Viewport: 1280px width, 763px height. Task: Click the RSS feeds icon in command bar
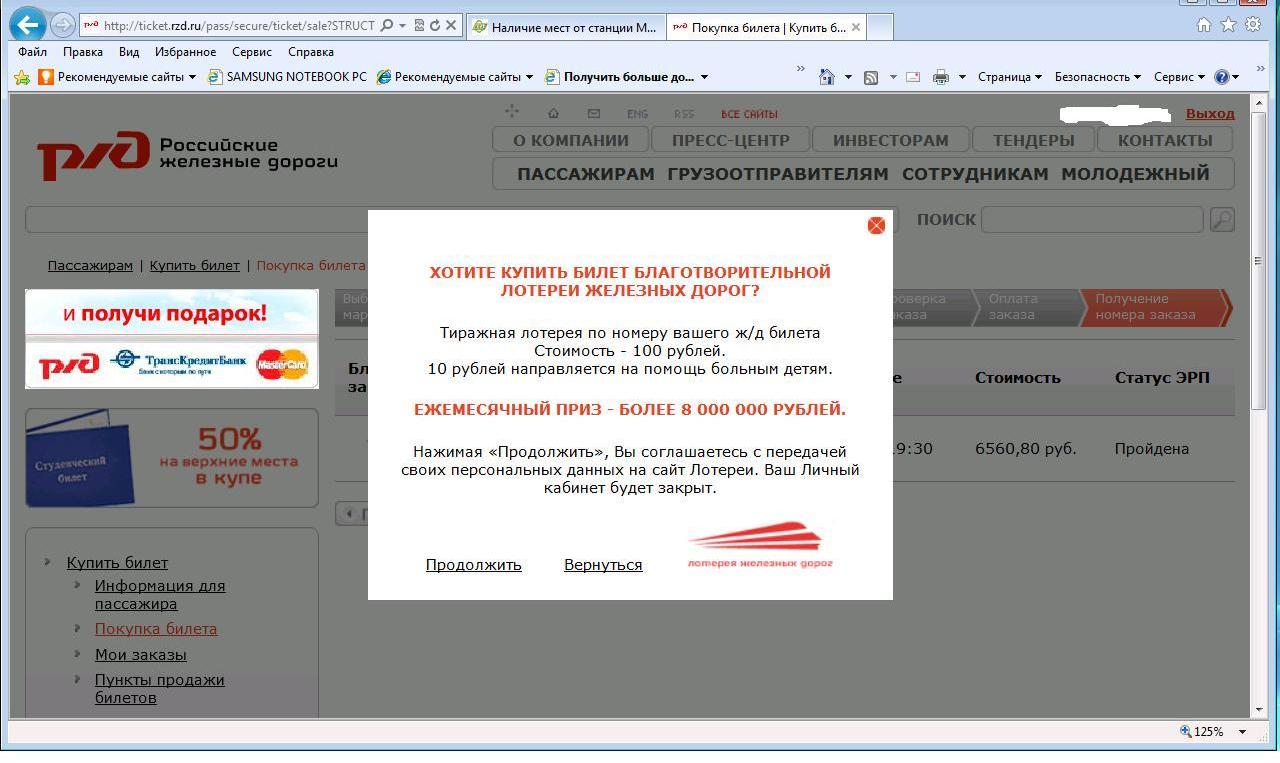point(871,77)
